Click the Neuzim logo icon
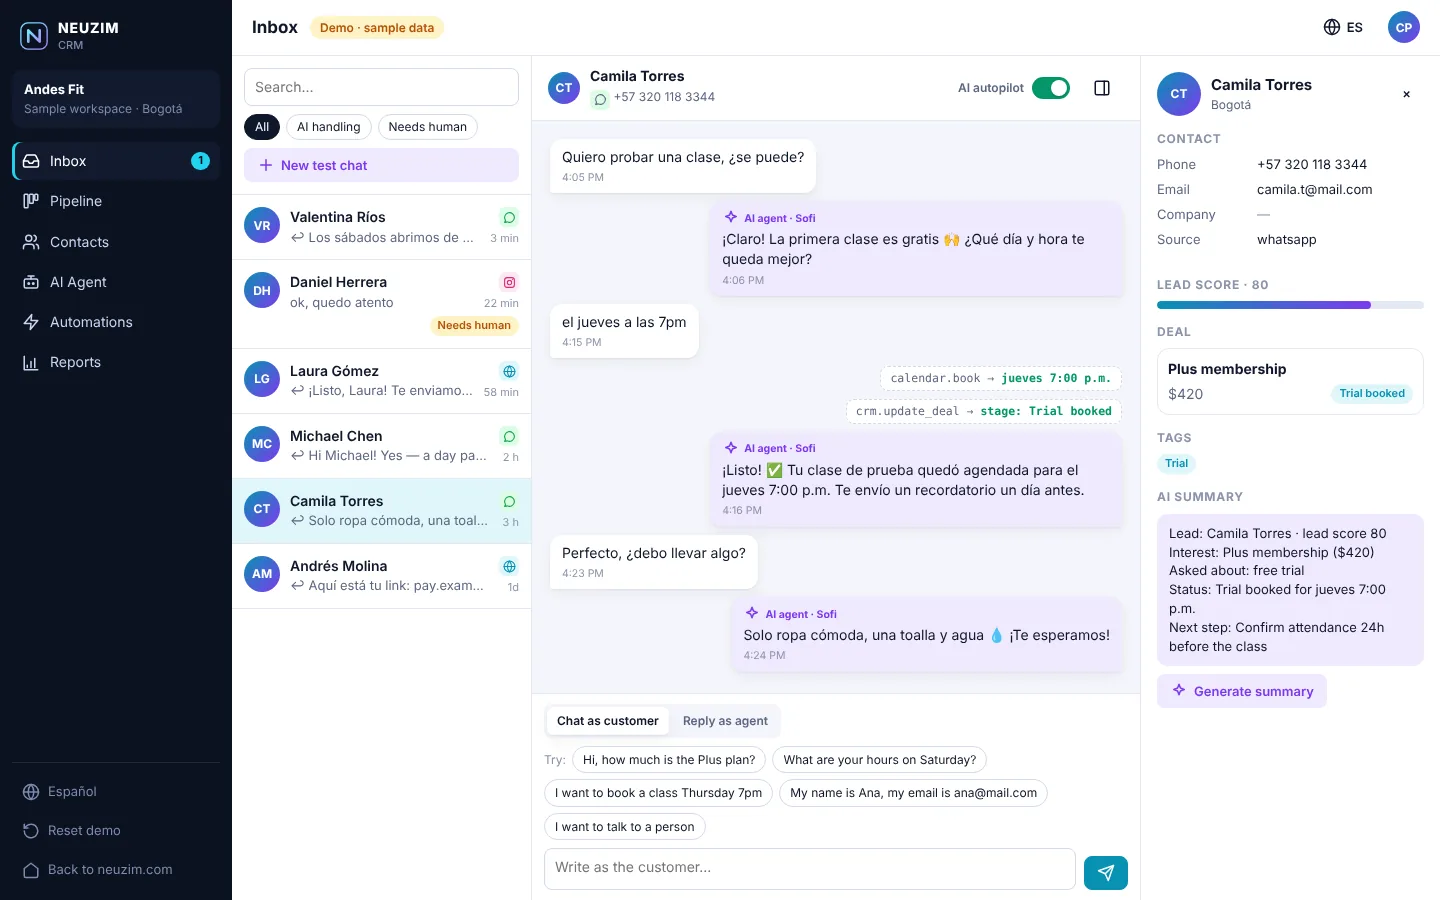Image resolution: width=1440 pixels, height=900 pixels. click(x=34, y=36)
